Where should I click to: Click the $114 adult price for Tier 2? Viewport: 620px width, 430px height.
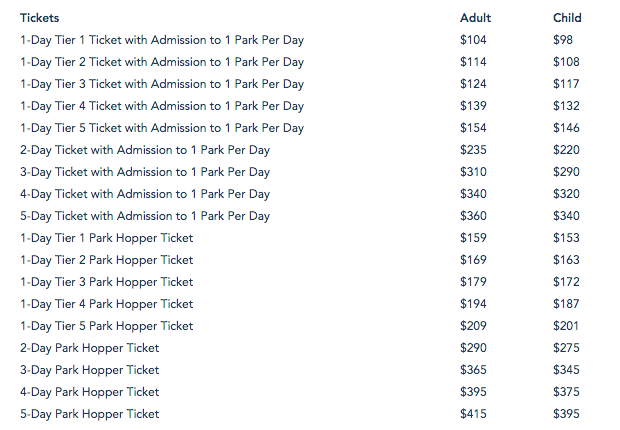tap(474, 62)
